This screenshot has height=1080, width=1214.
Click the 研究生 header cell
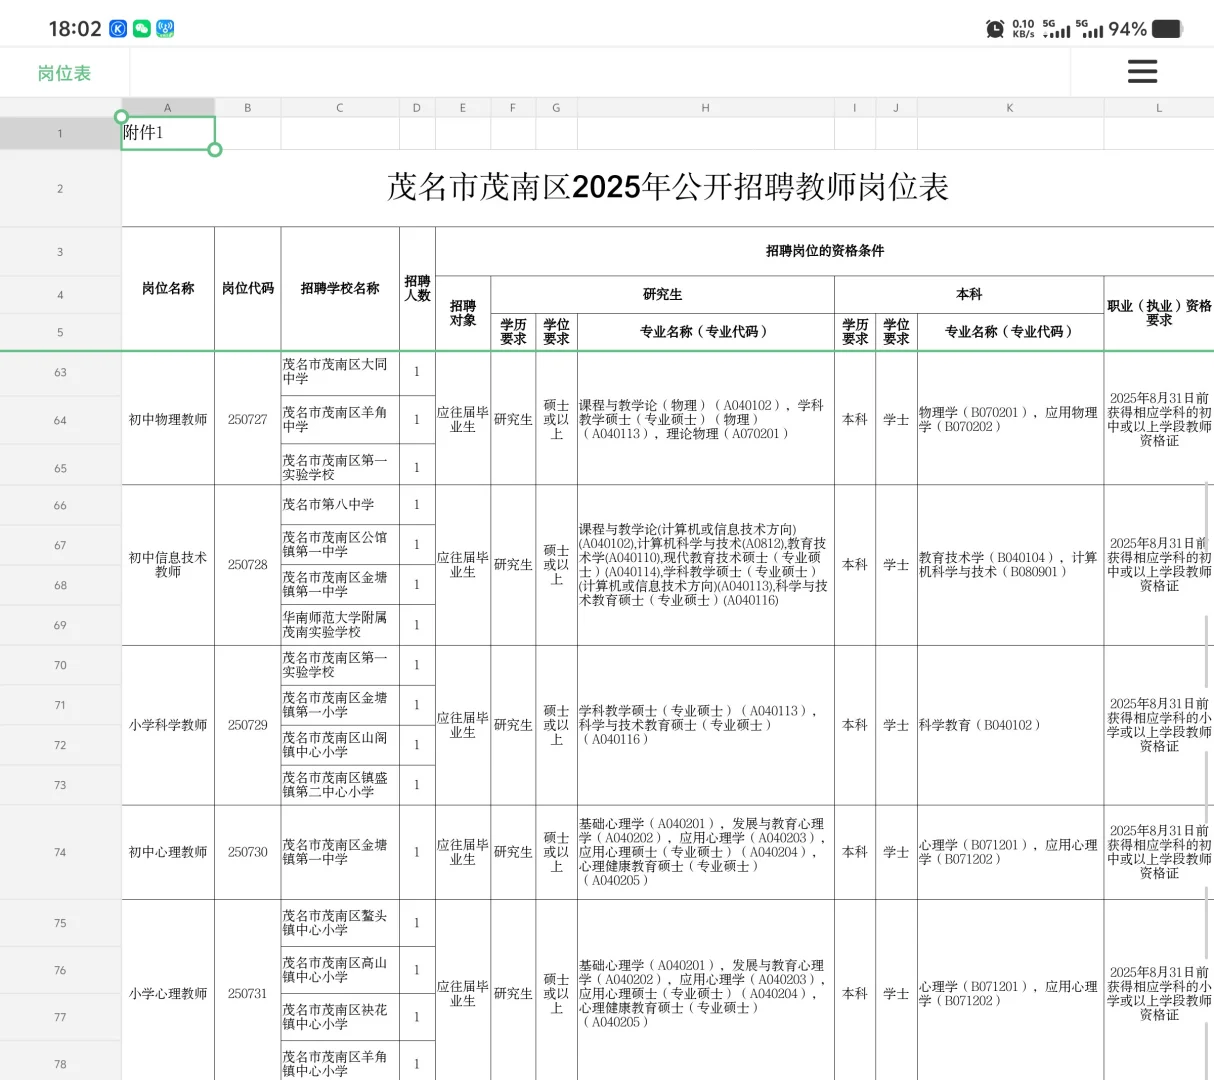[662, 294]
